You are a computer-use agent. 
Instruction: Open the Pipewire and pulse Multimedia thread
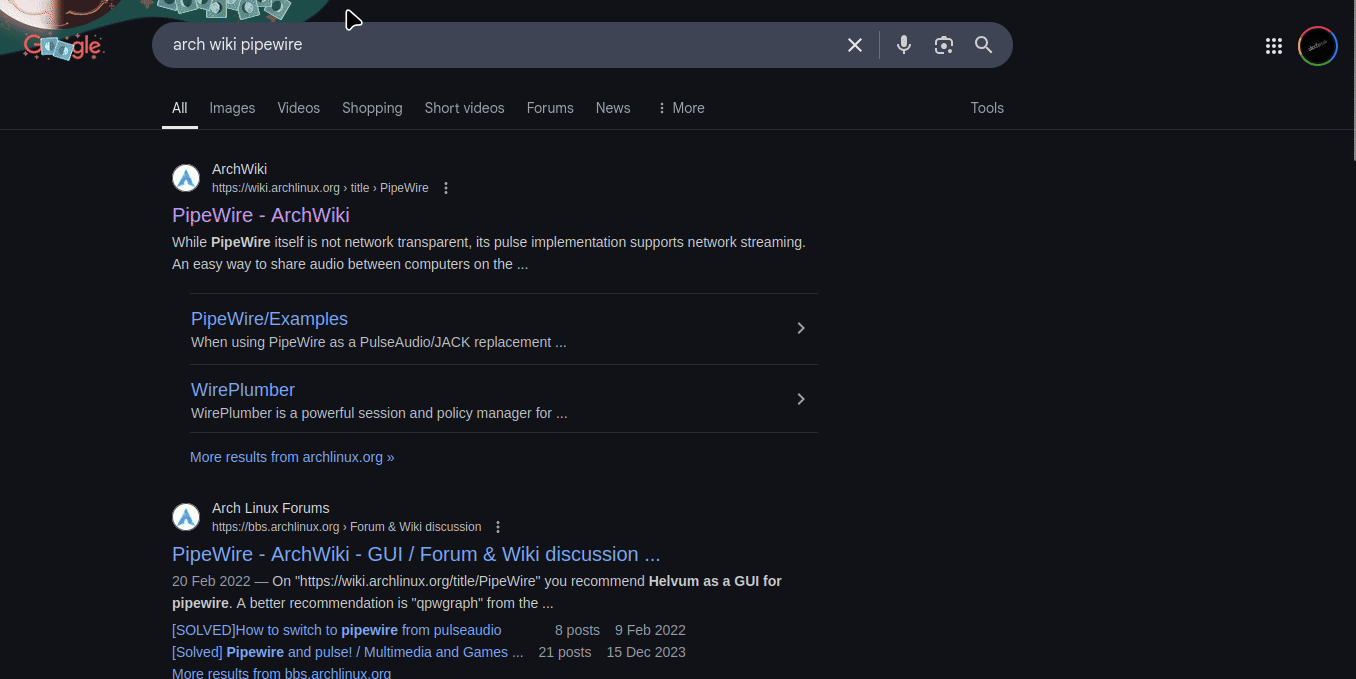347,652
